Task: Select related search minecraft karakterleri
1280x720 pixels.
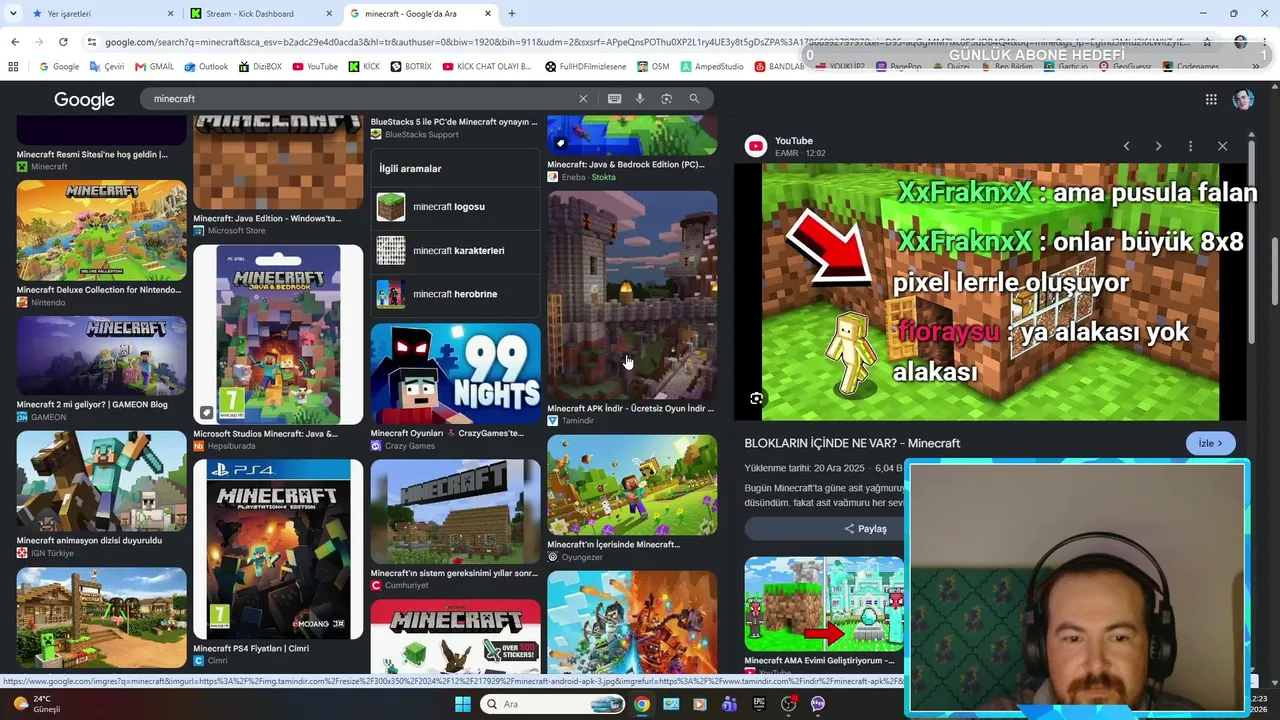Action: (455, 250)
